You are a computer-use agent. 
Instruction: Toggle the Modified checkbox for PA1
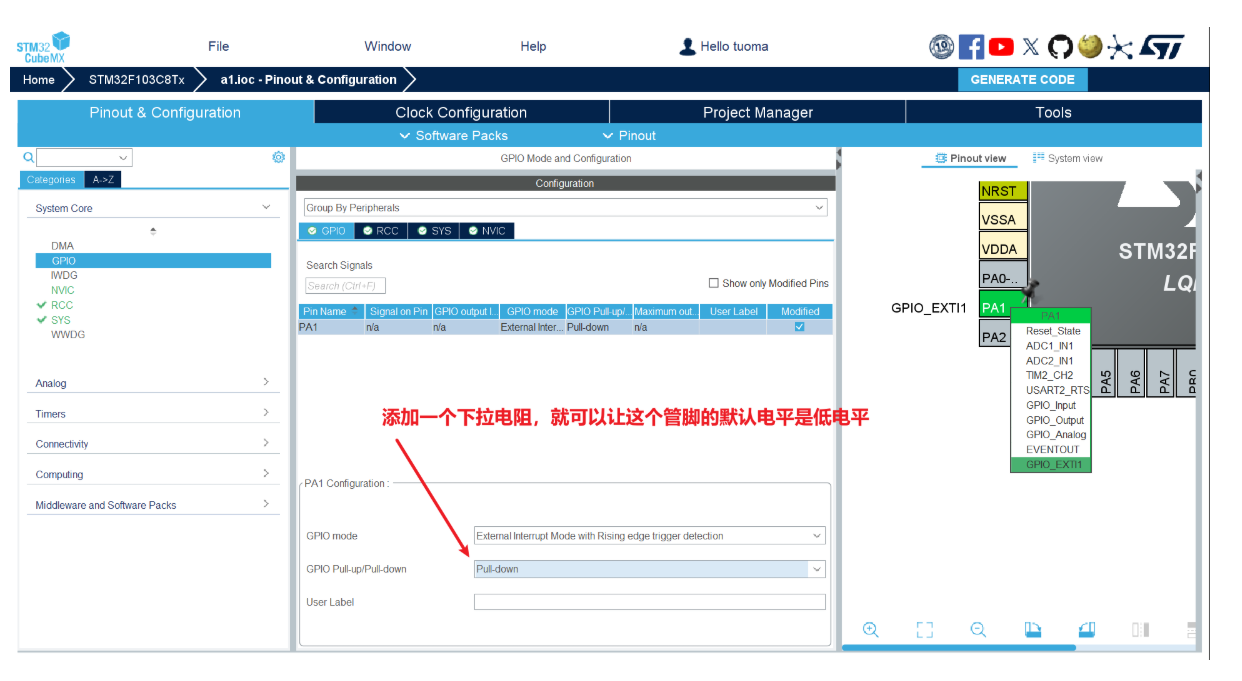799,327
